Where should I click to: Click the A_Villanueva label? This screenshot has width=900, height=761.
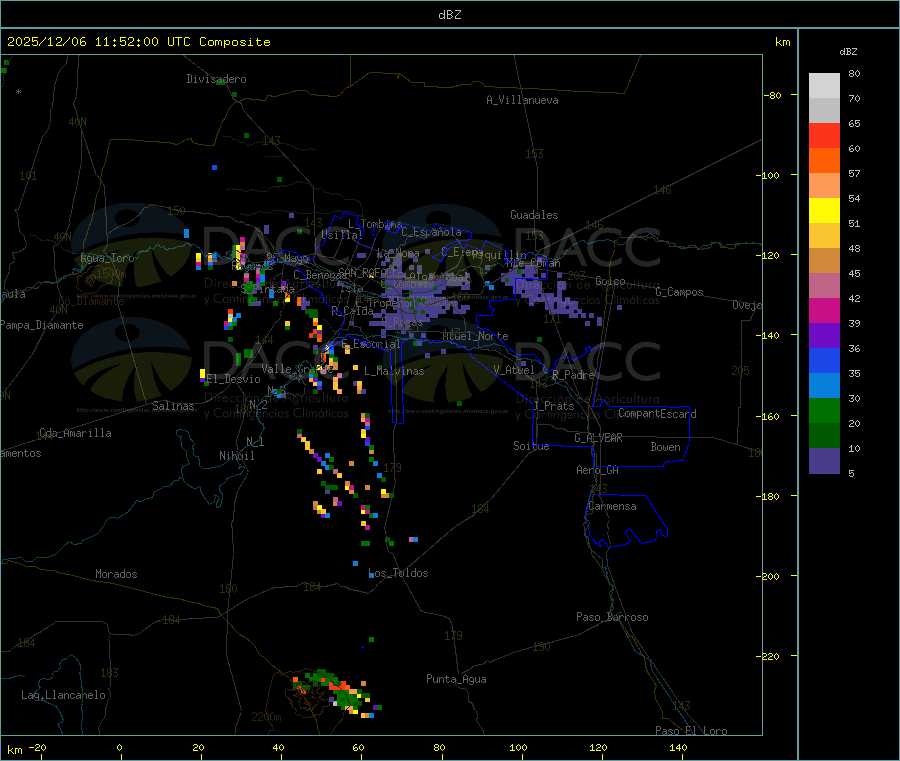522,100
